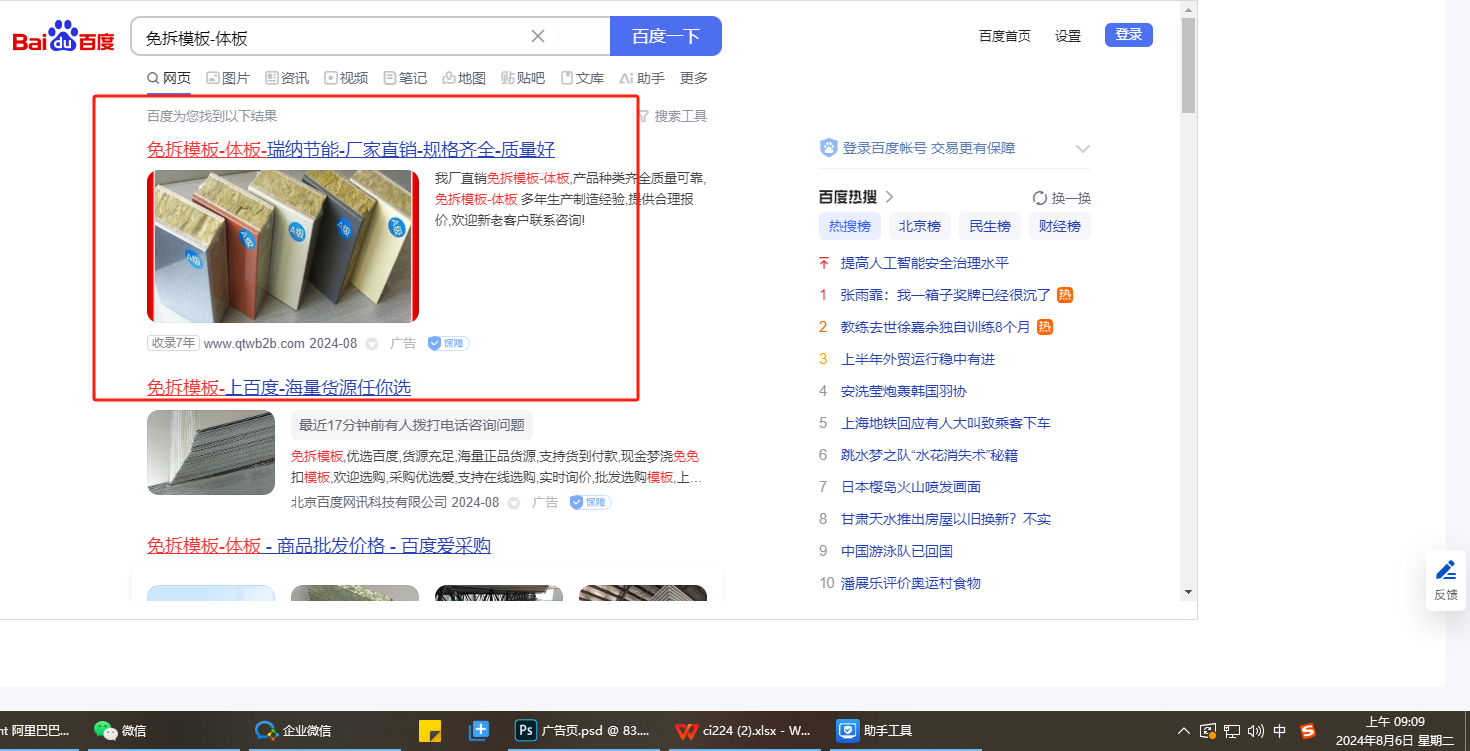
Task: Expand dropdown arrow next to 北京百度网讯科技有限公司 2024-08
Action: [x=514, y=503]
